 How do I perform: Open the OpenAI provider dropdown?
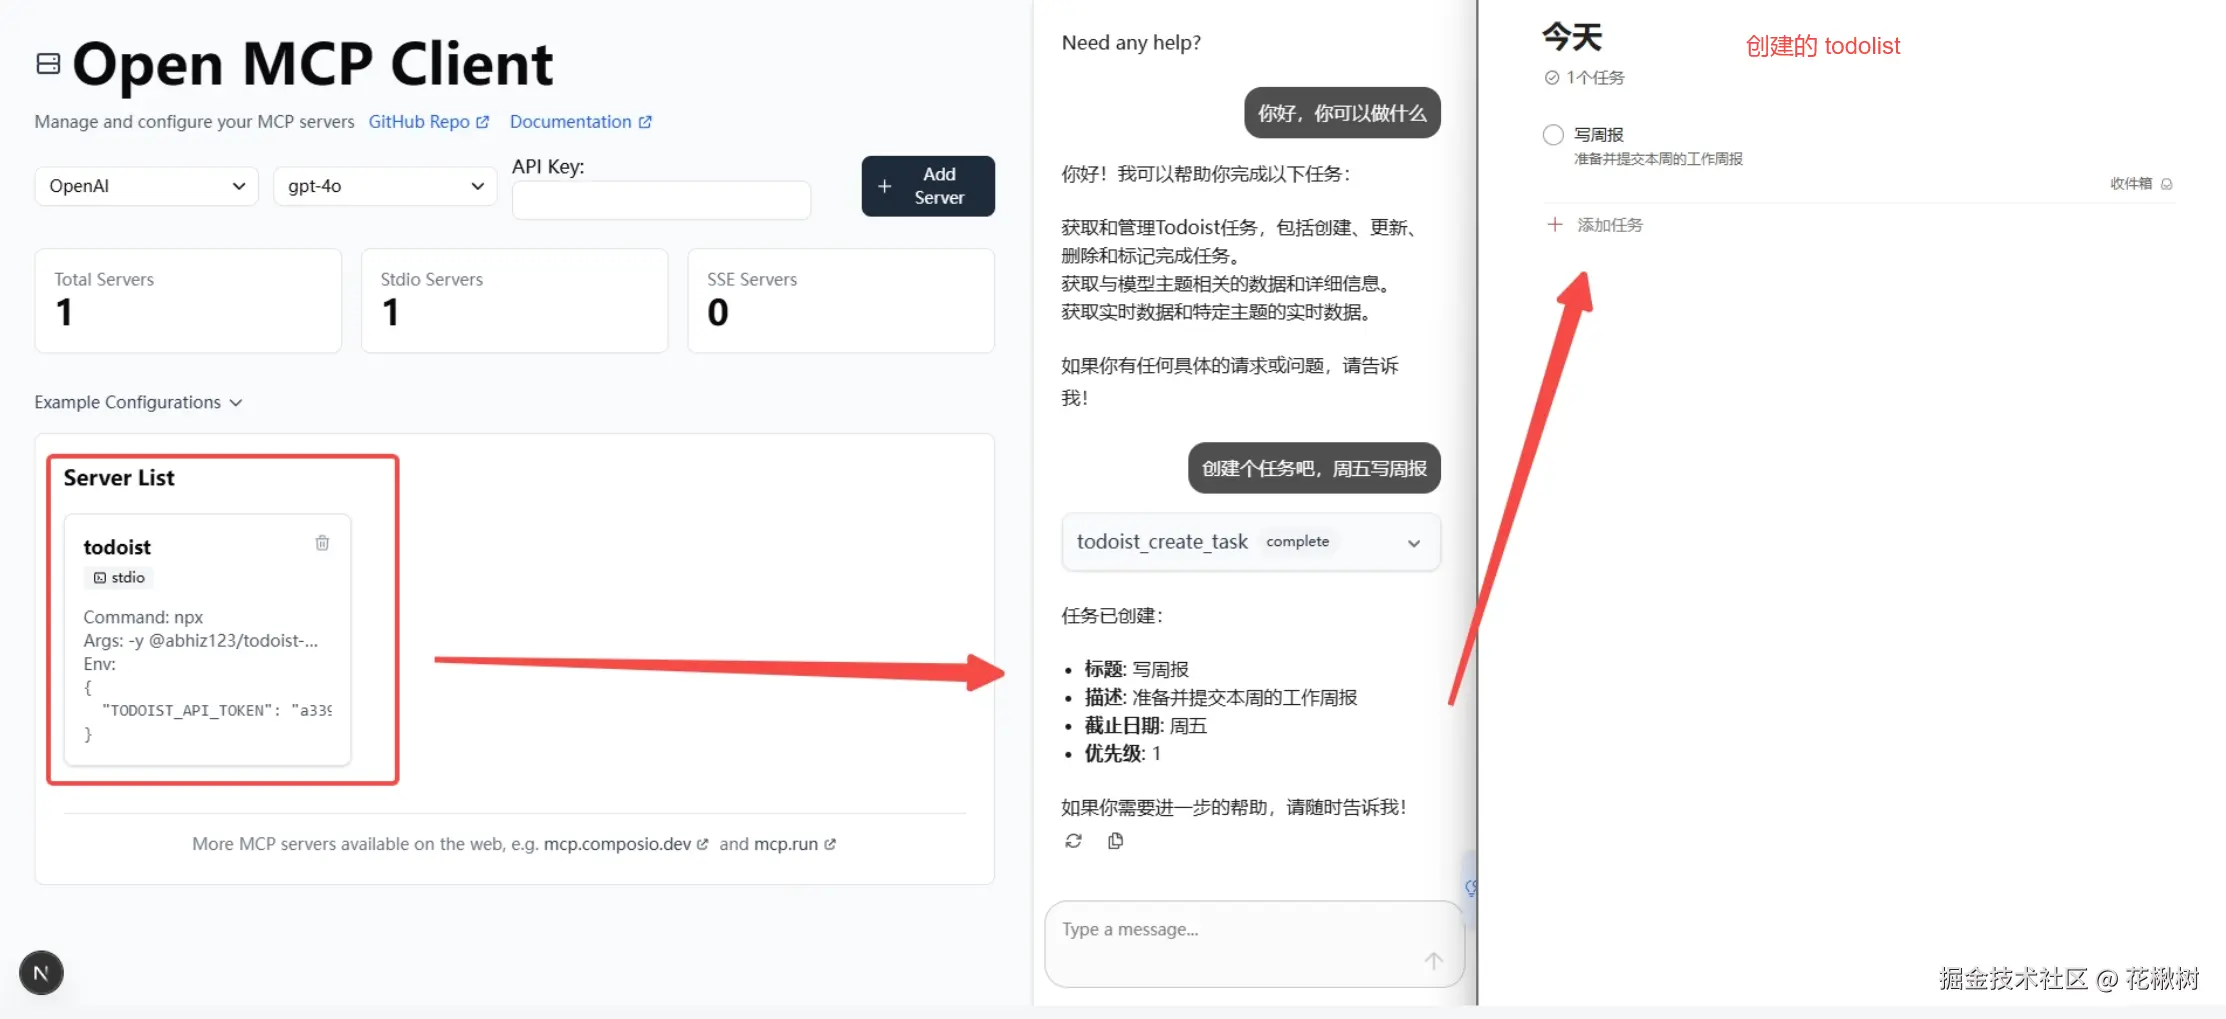pos(146,186)
